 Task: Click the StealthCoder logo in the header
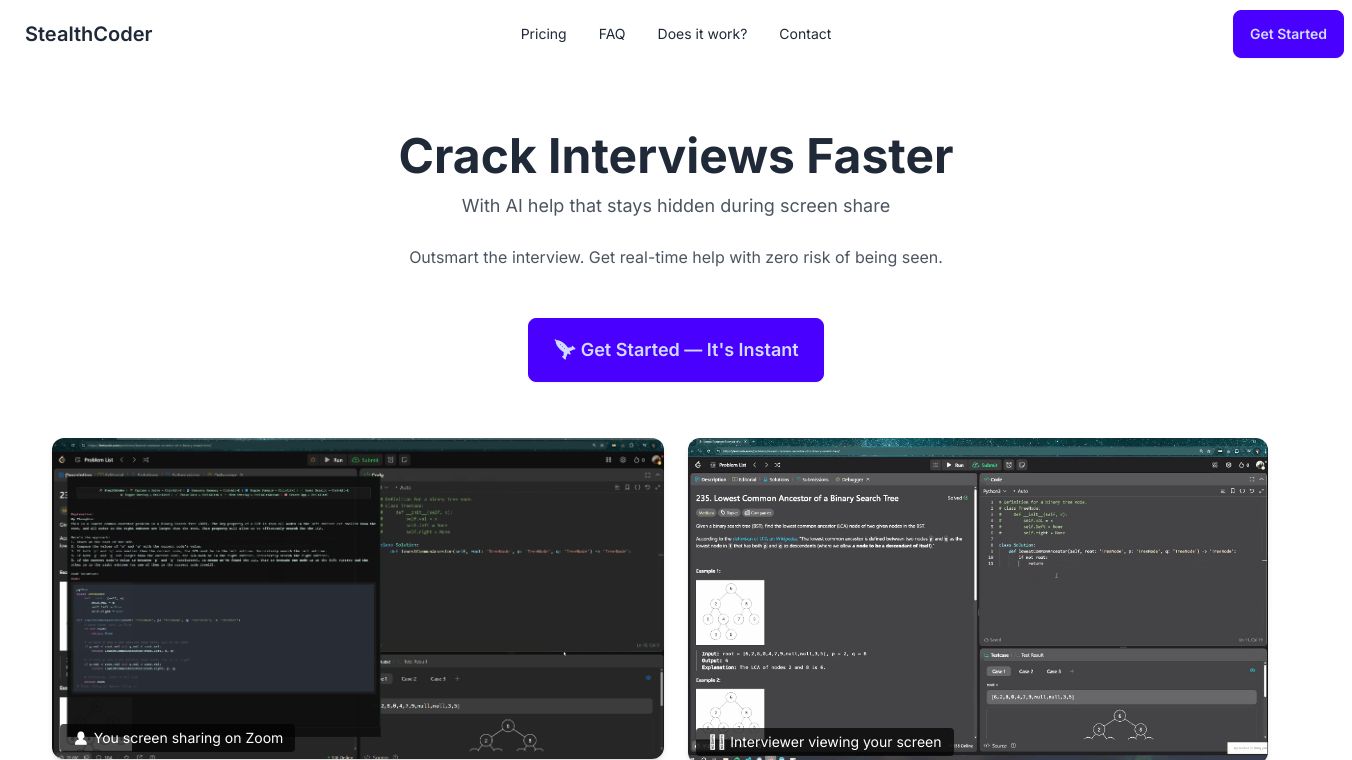89,34
